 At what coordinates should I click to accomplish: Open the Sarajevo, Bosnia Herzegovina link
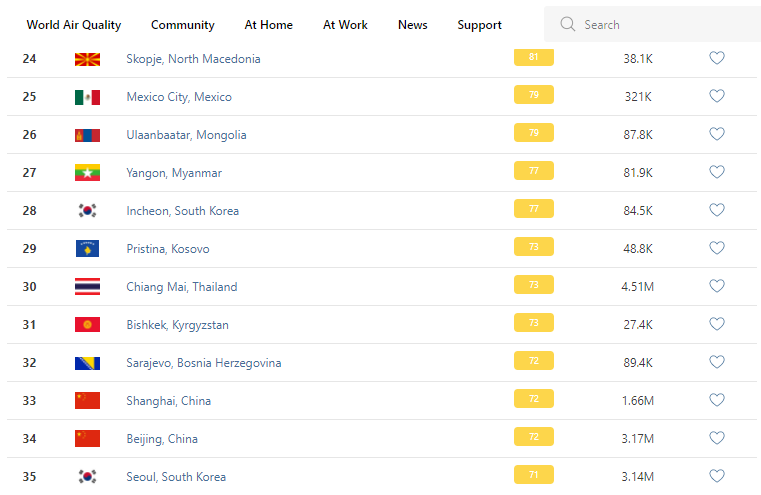click(x=203, y=363)
